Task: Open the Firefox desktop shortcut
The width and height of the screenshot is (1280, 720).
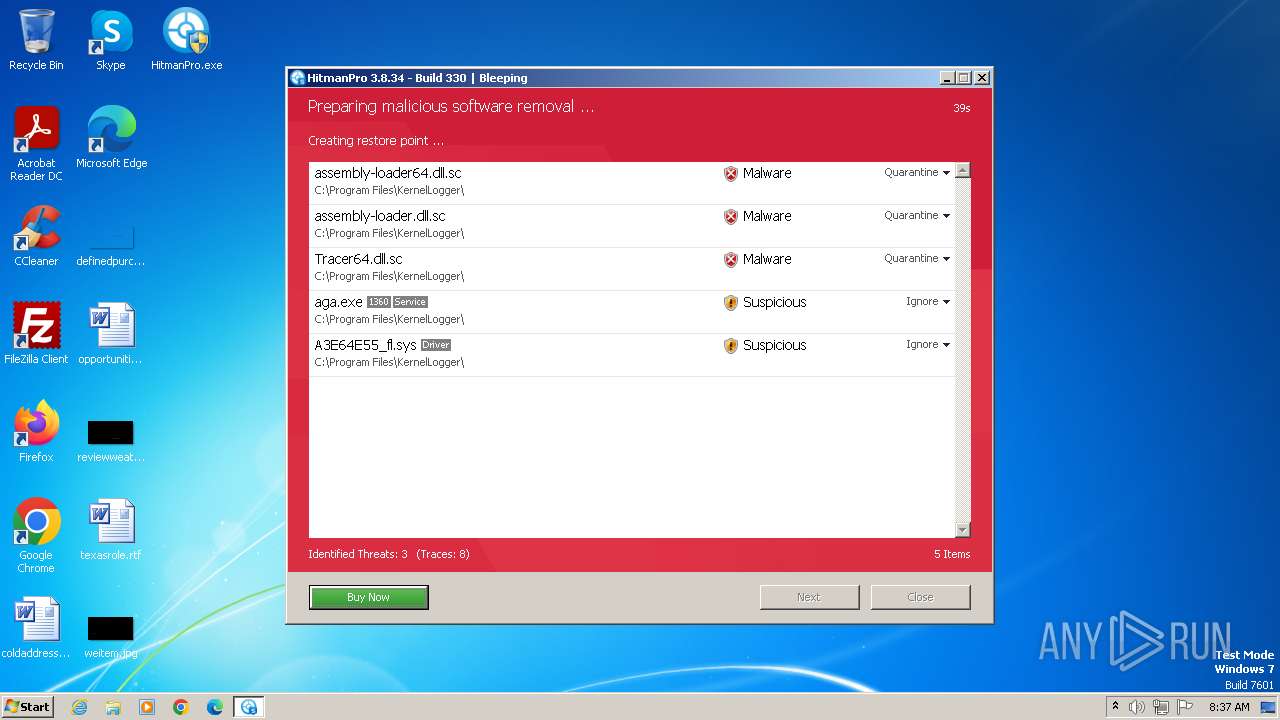Action: tap(36, 431)
